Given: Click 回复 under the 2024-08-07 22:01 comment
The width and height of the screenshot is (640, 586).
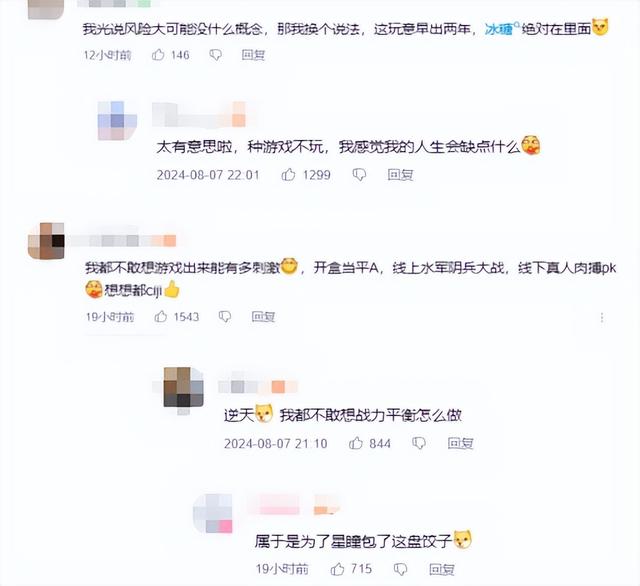Looking at the screenshot, I should pyautogui.click(x=400, y=175).
